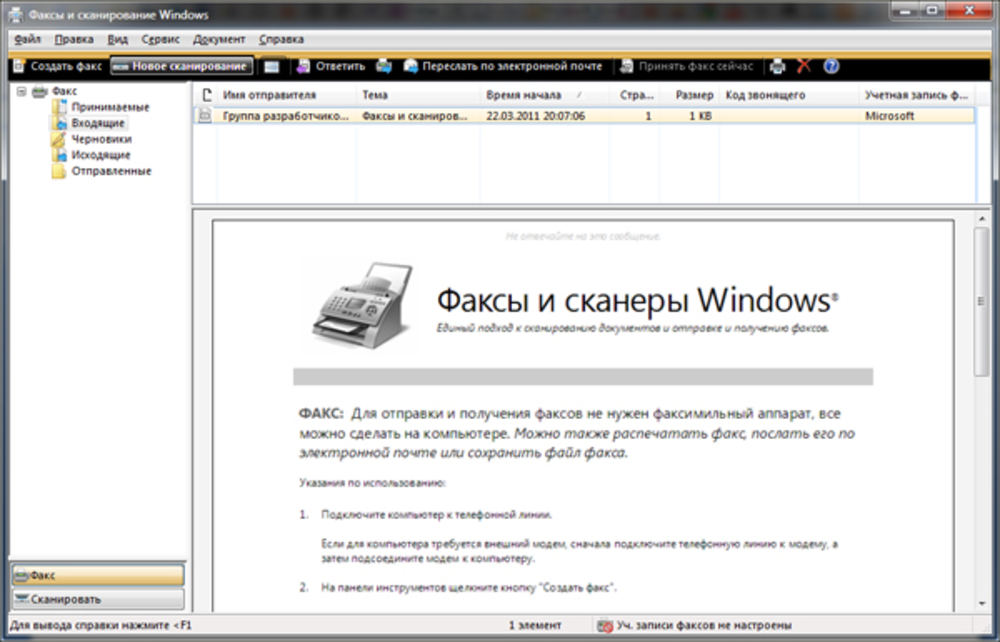Click the red X delete icon
Screen dimensions: 1000x642
click(x=804, y=66)
